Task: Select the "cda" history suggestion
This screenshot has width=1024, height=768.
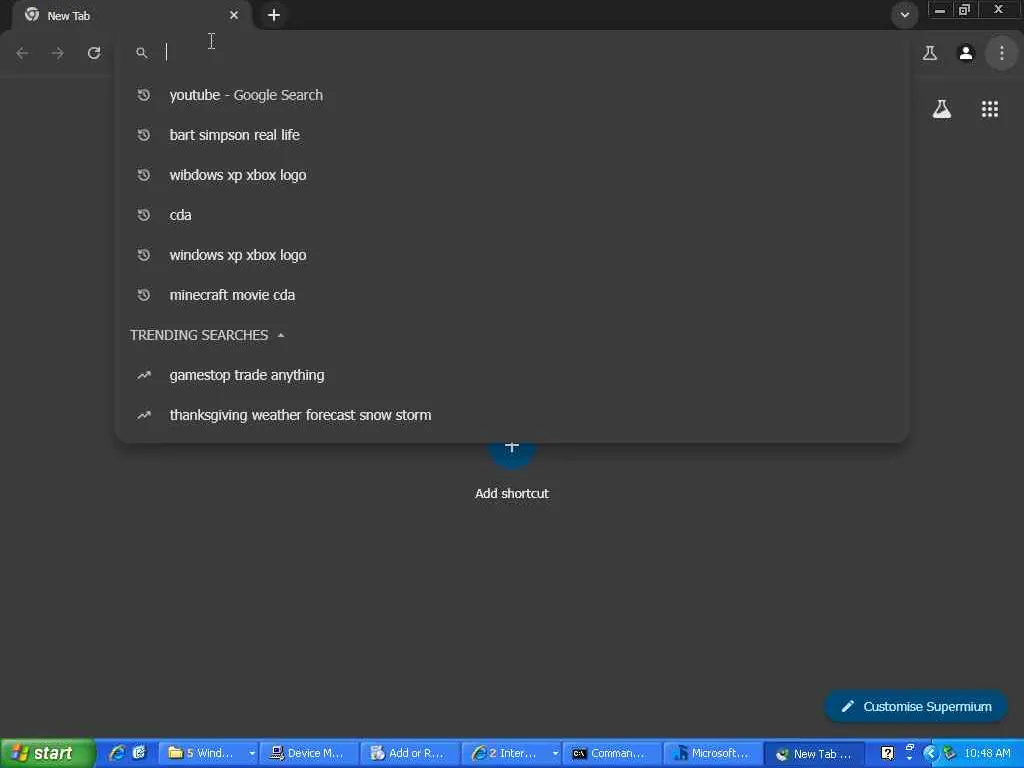Action: click(x=511, y=215)
